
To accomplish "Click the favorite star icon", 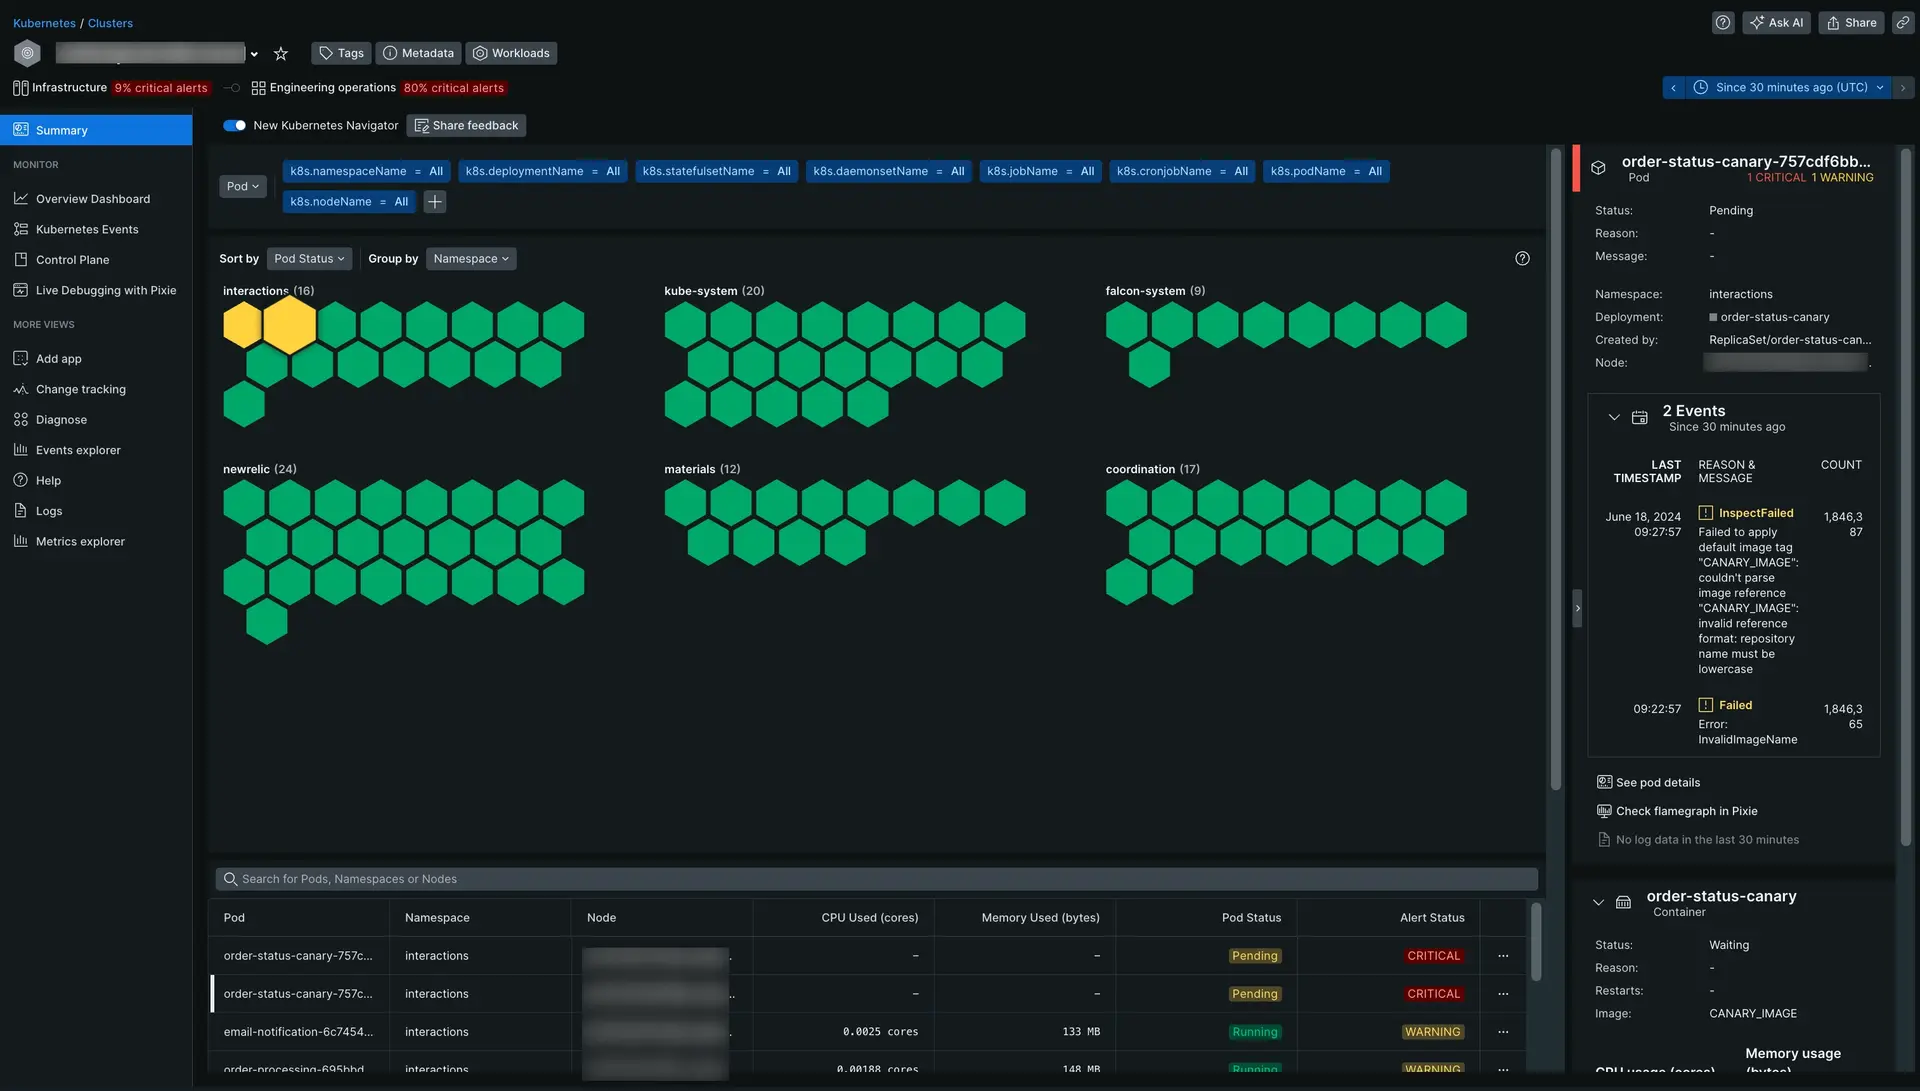I will point(281,54).
